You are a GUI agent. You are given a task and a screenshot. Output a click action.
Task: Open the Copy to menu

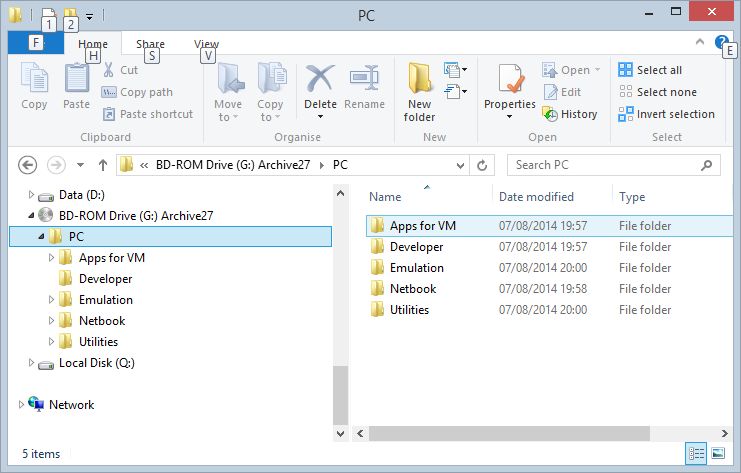[x=270, y=92]
